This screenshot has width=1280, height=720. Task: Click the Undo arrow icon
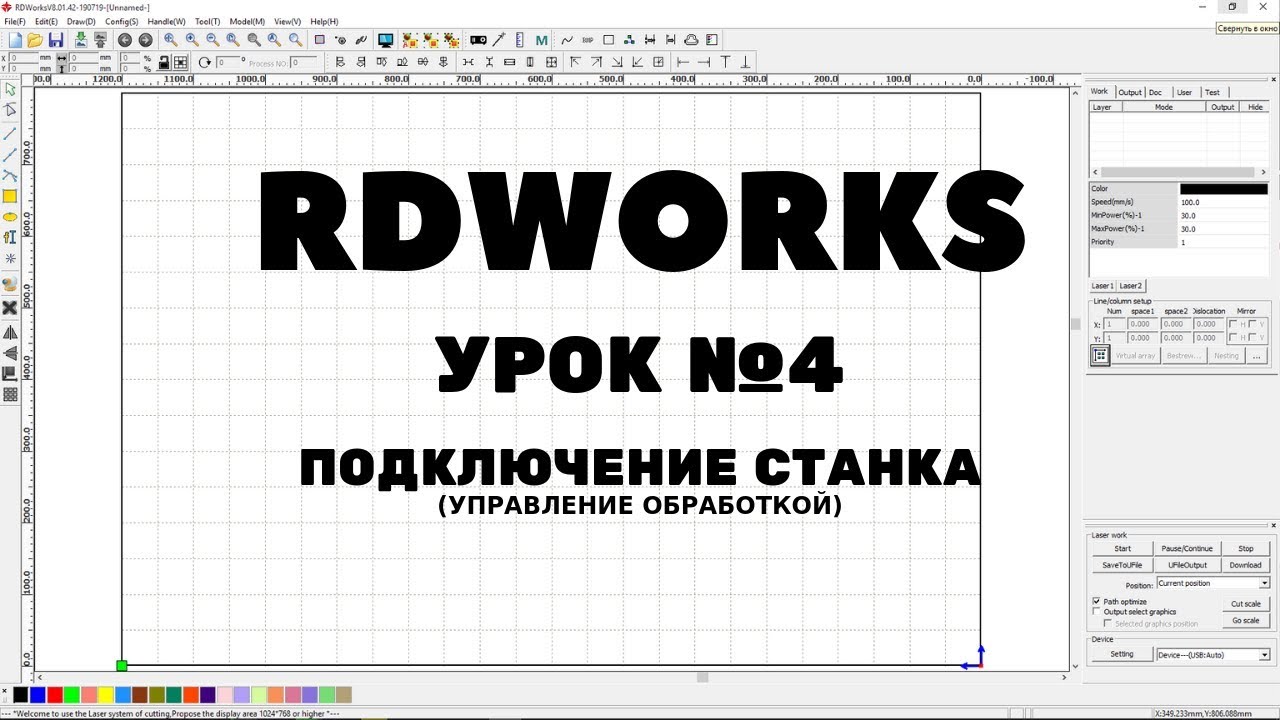coord(124,40)
